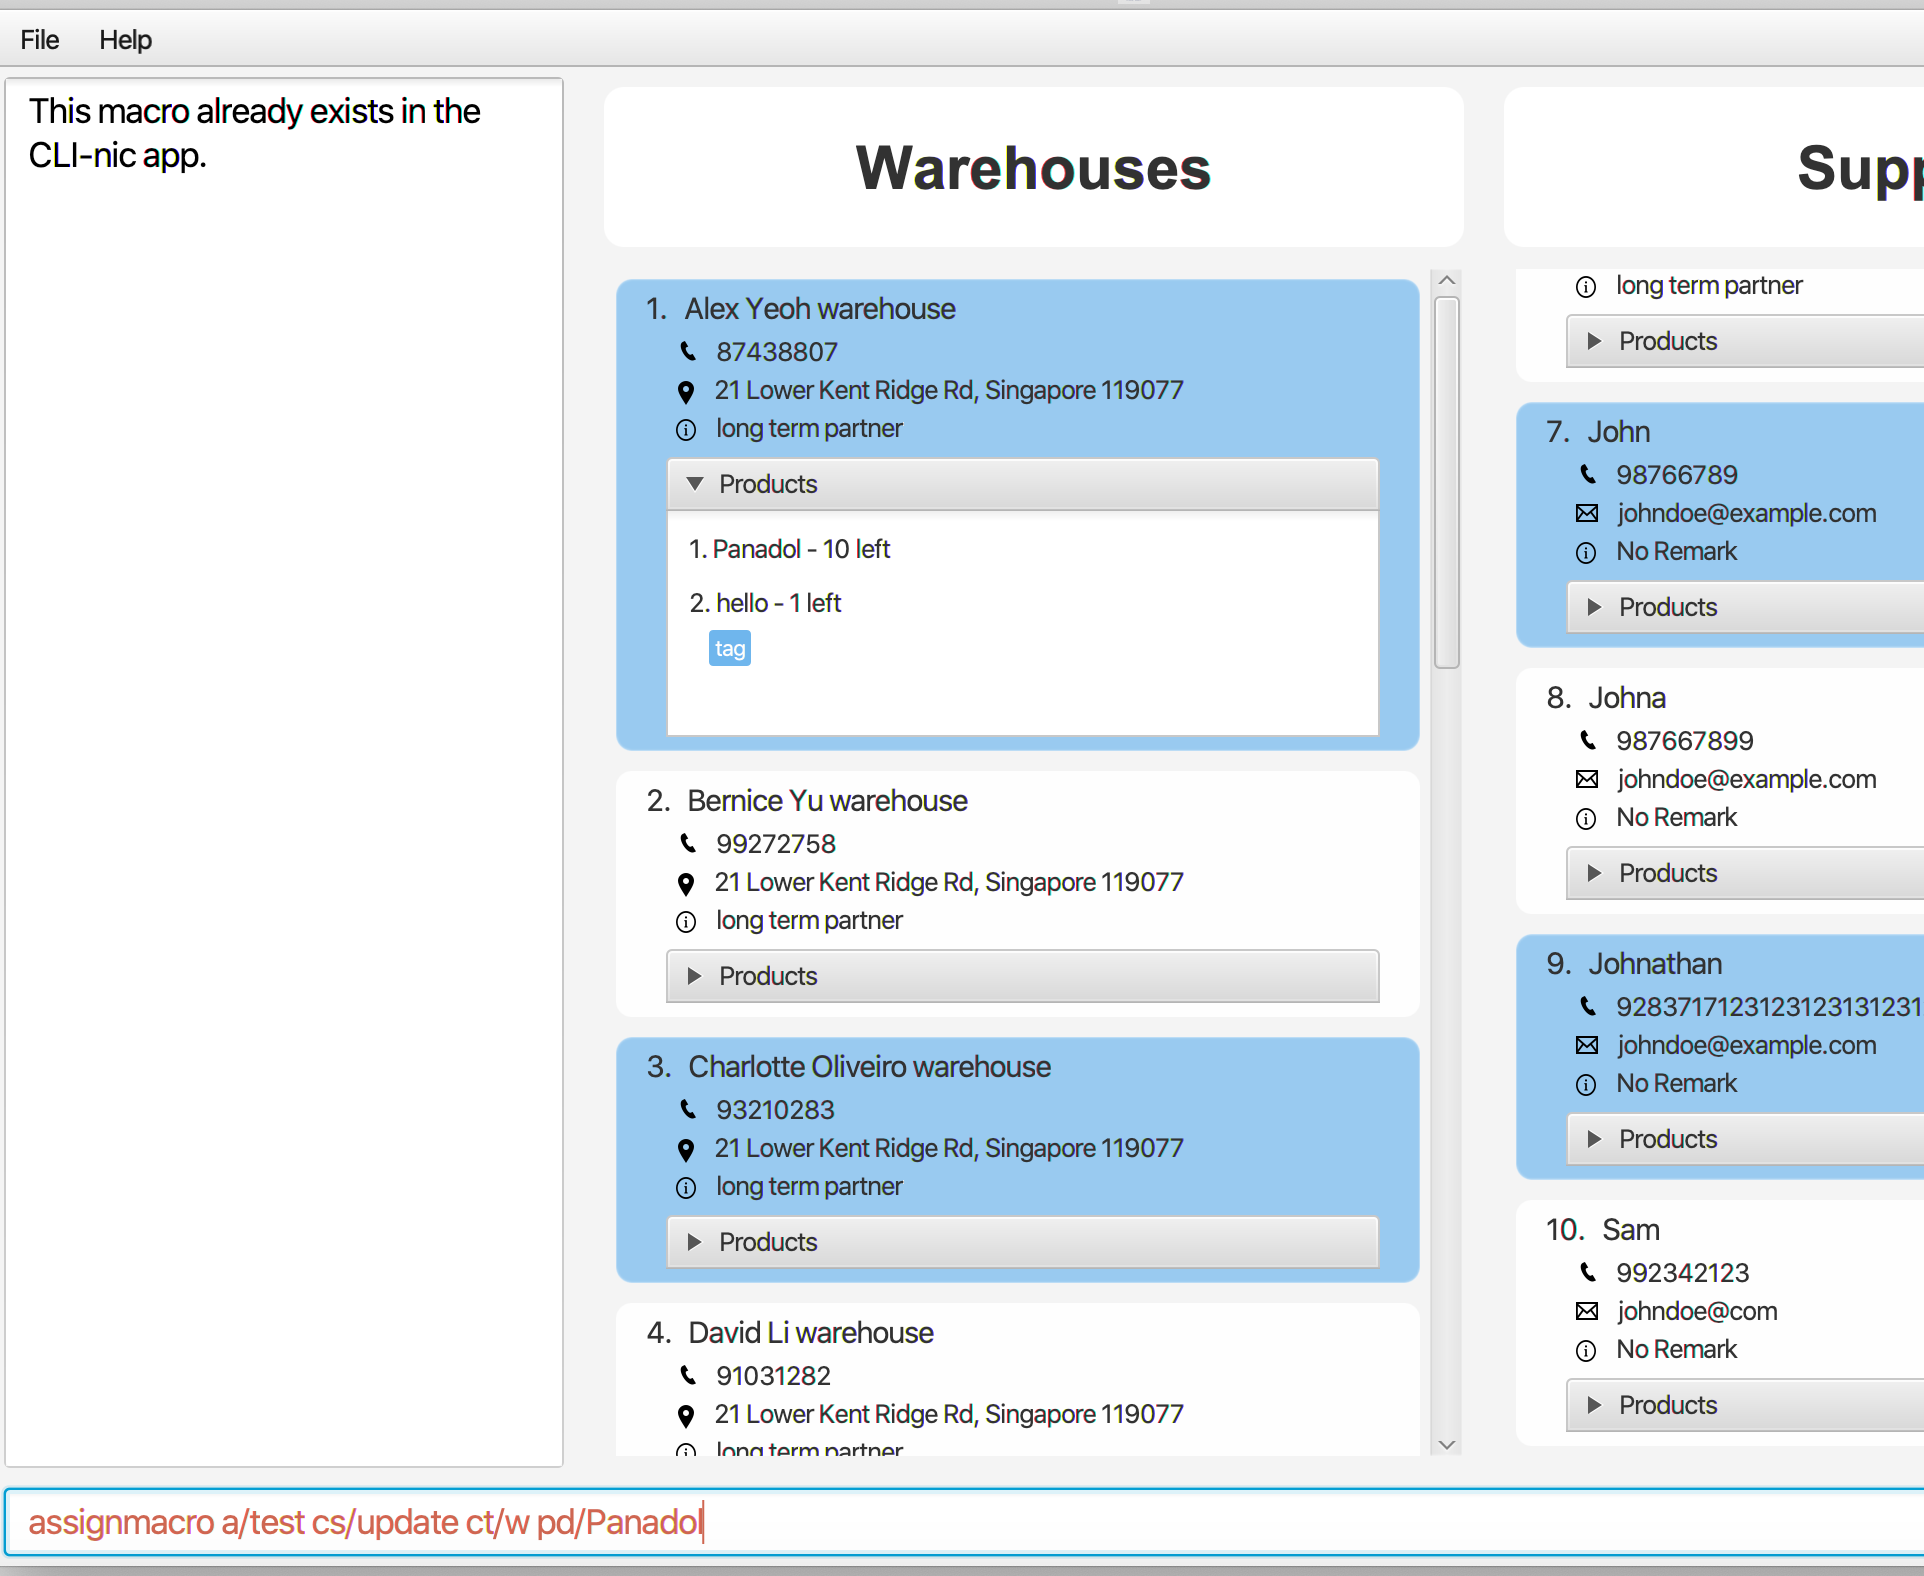Click phone icon for supplier Johna
Screen dimensions: 1924x1576
(1587, 740)
